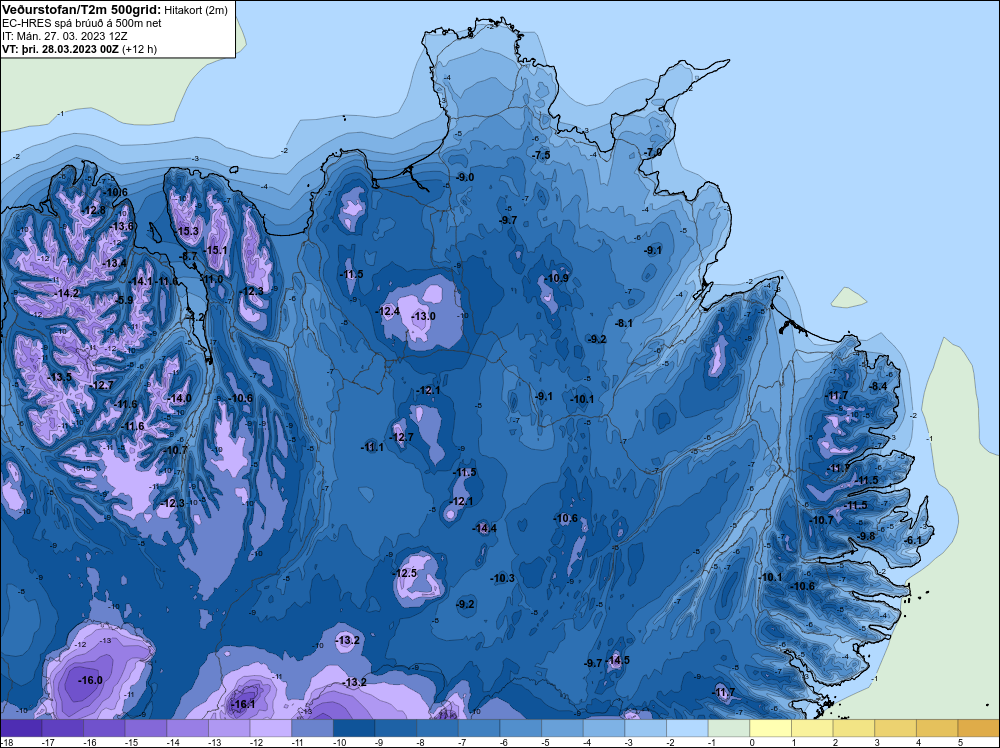Image resolution: width=1000 pixels, height=748 pixels.
Task: Click the -11.1 temperature value
Action: click(372, 448)
